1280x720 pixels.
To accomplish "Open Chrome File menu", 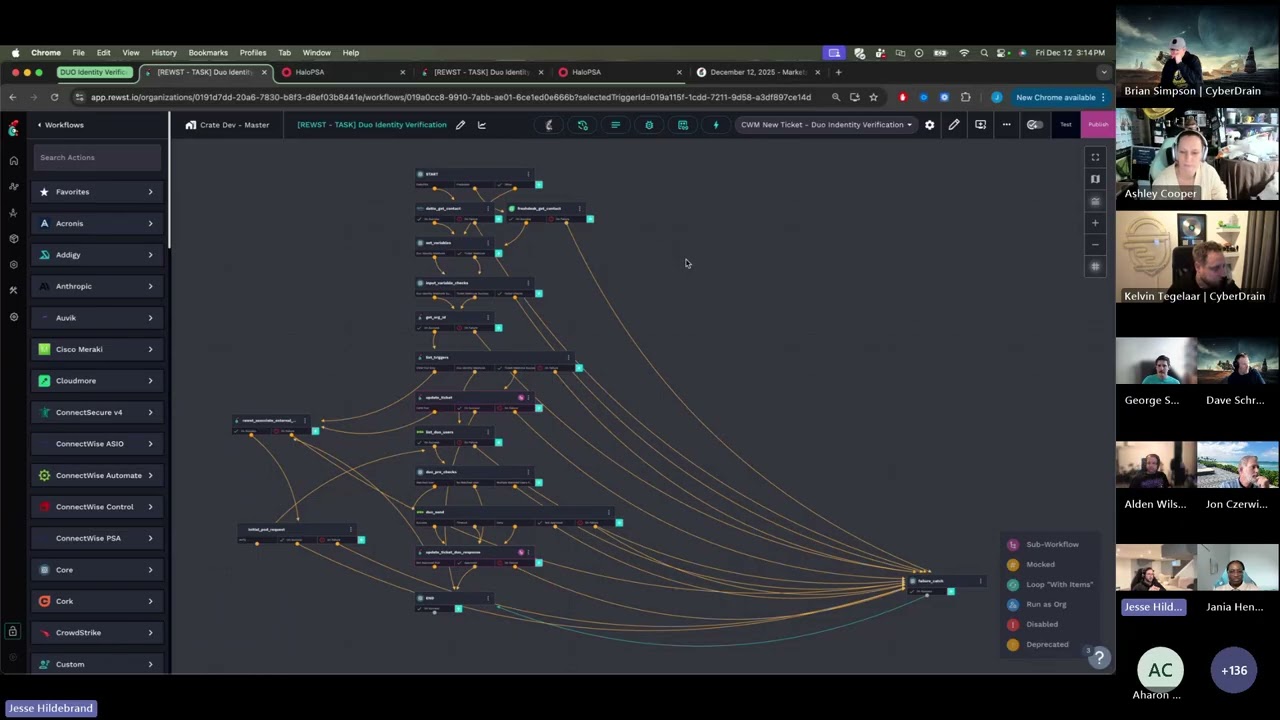I will click(x=78, y=52).
